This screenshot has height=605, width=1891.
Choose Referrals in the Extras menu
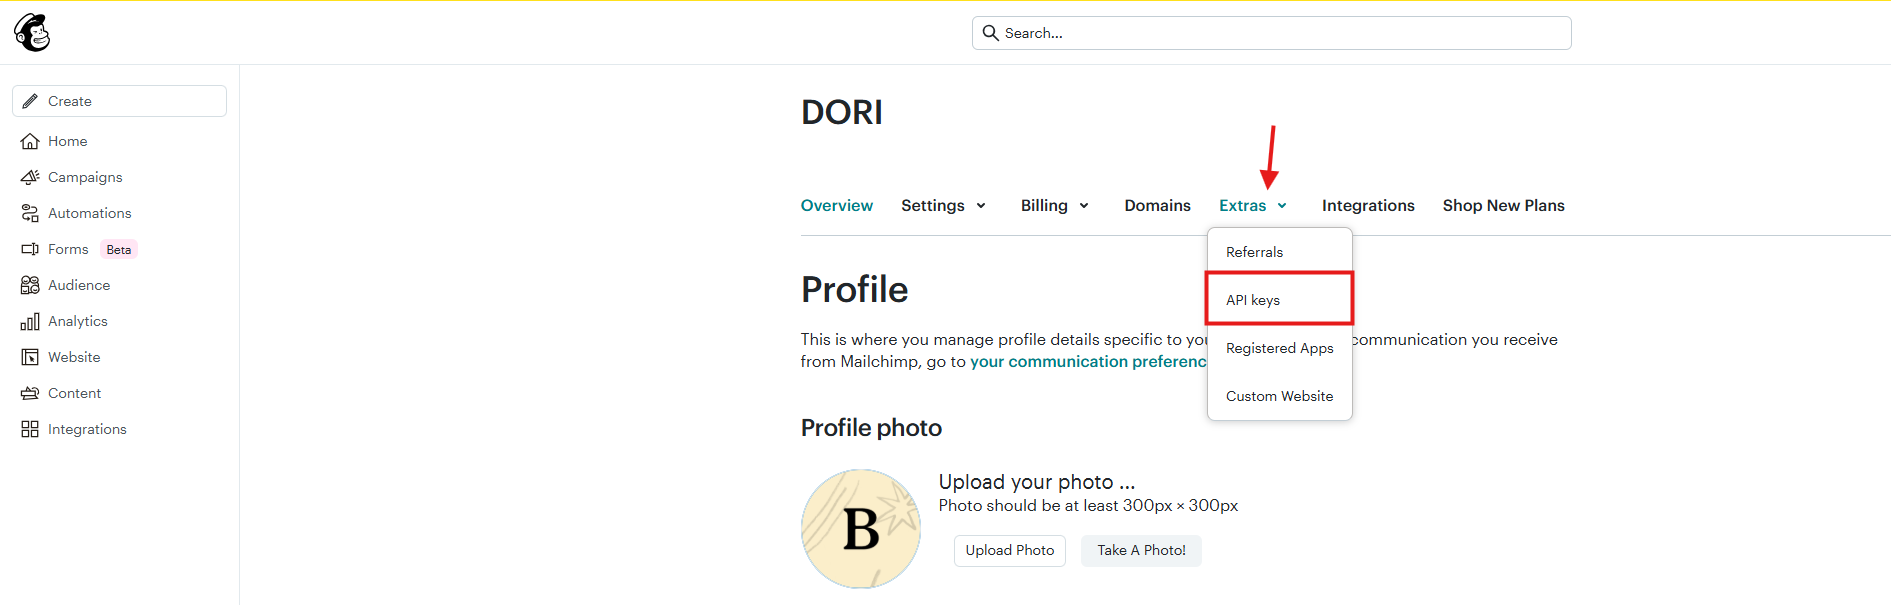[x=1254, y=252]
